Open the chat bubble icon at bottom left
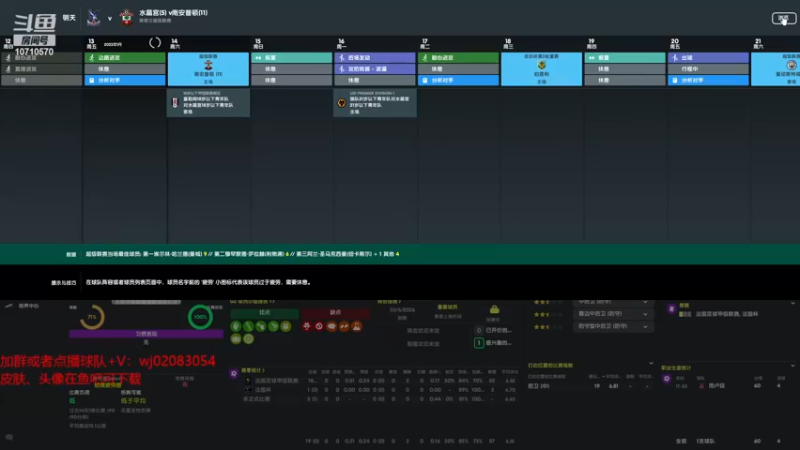 click(9, 437)
